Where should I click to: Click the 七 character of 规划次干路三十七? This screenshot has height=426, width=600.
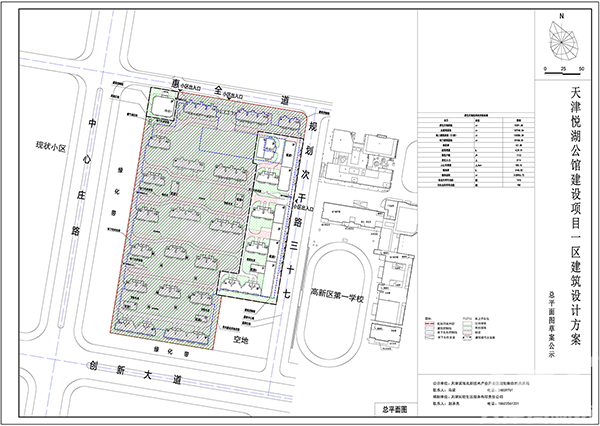coord(286,294)
